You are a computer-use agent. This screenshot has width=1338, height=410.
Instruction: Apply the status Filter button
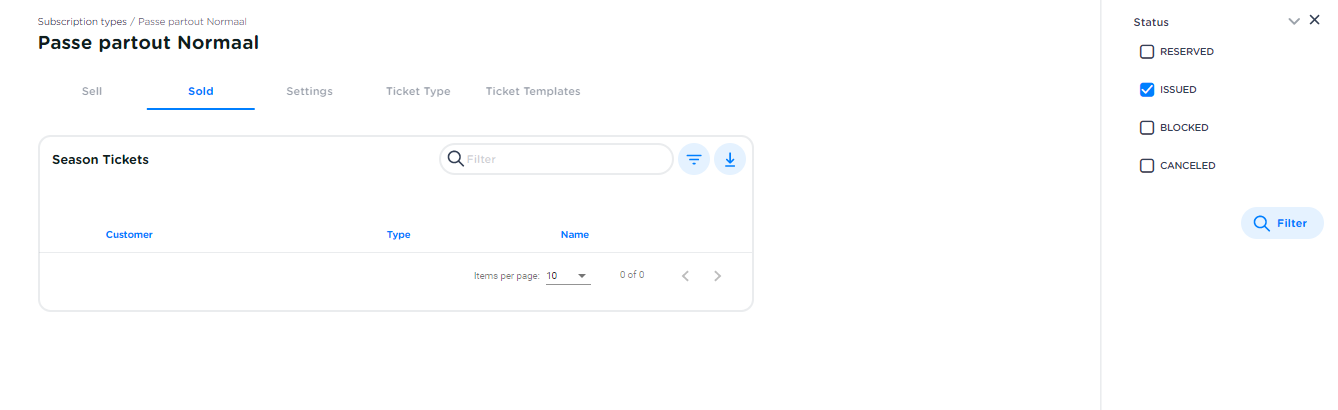tap(1282, 223)
